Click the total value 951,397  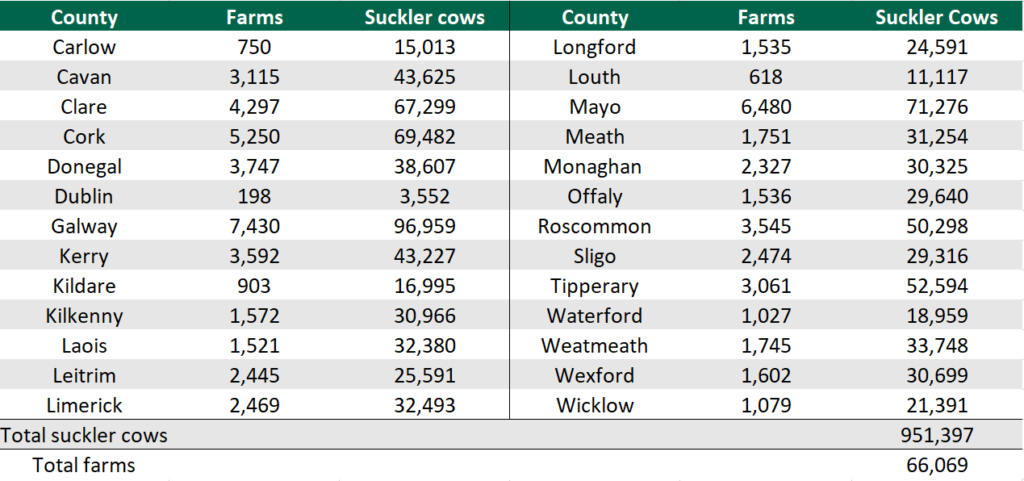coord(934,435)
